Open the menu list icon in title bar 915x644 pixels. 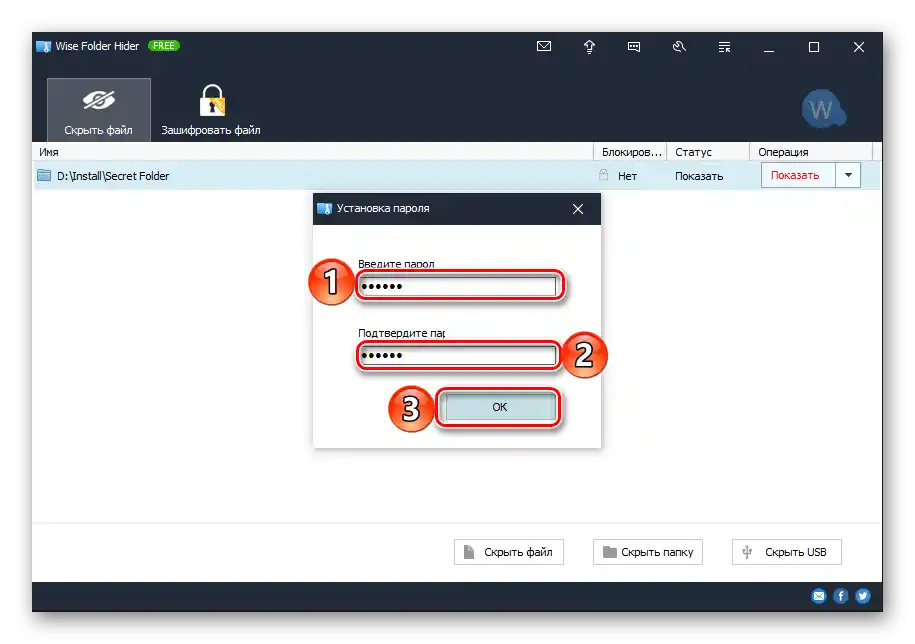tap(724, 47)
